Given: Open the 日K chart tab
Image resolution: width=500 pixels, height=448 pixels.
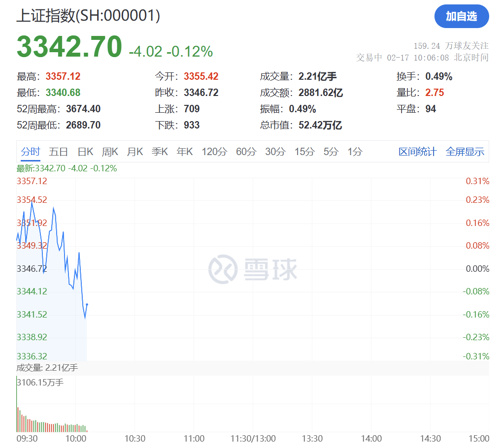Looking at the screenshot, I should 85,152.
